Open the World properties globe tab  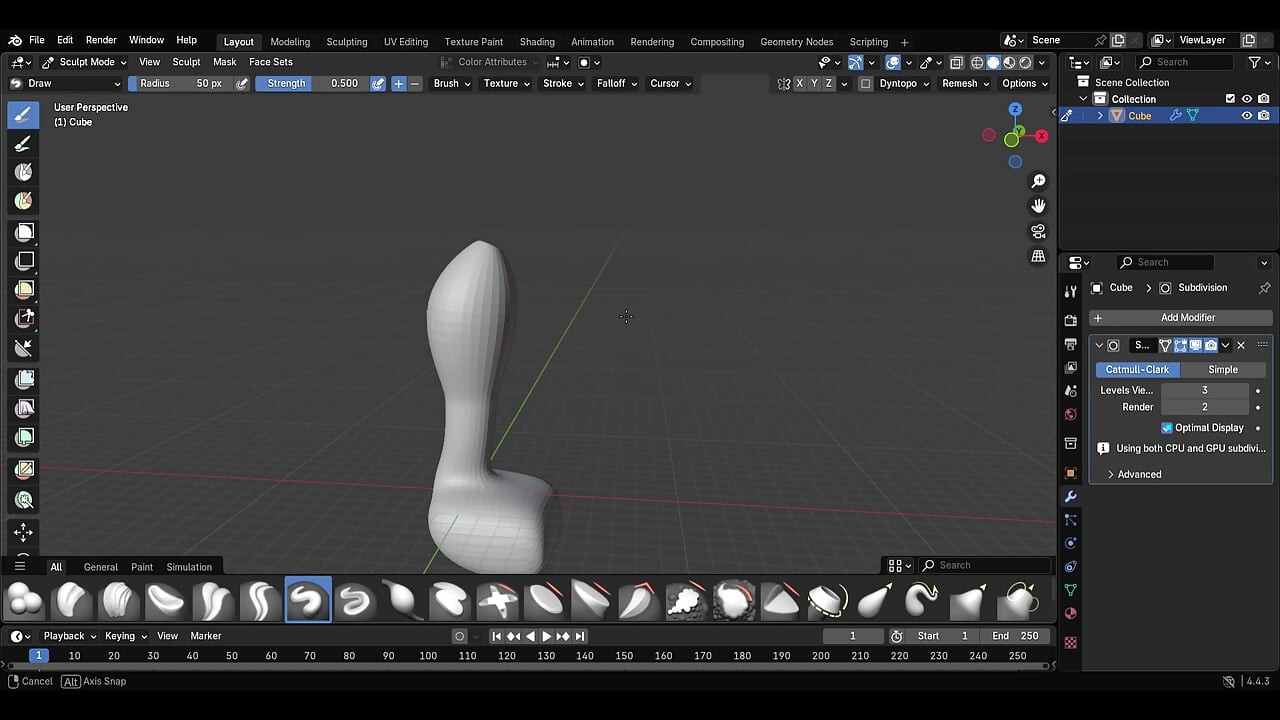tap(1070, 414)
